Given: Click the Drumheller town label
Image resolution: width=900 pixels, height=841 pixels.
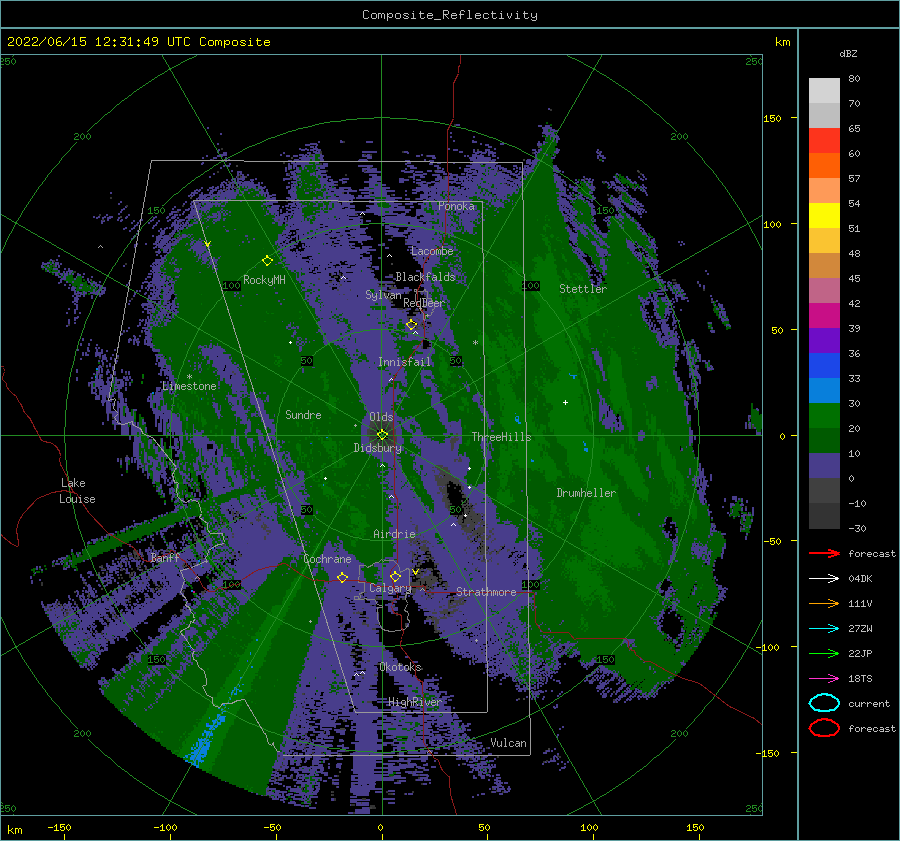Looking at the screenshot, I should click(x=586, y=493).
